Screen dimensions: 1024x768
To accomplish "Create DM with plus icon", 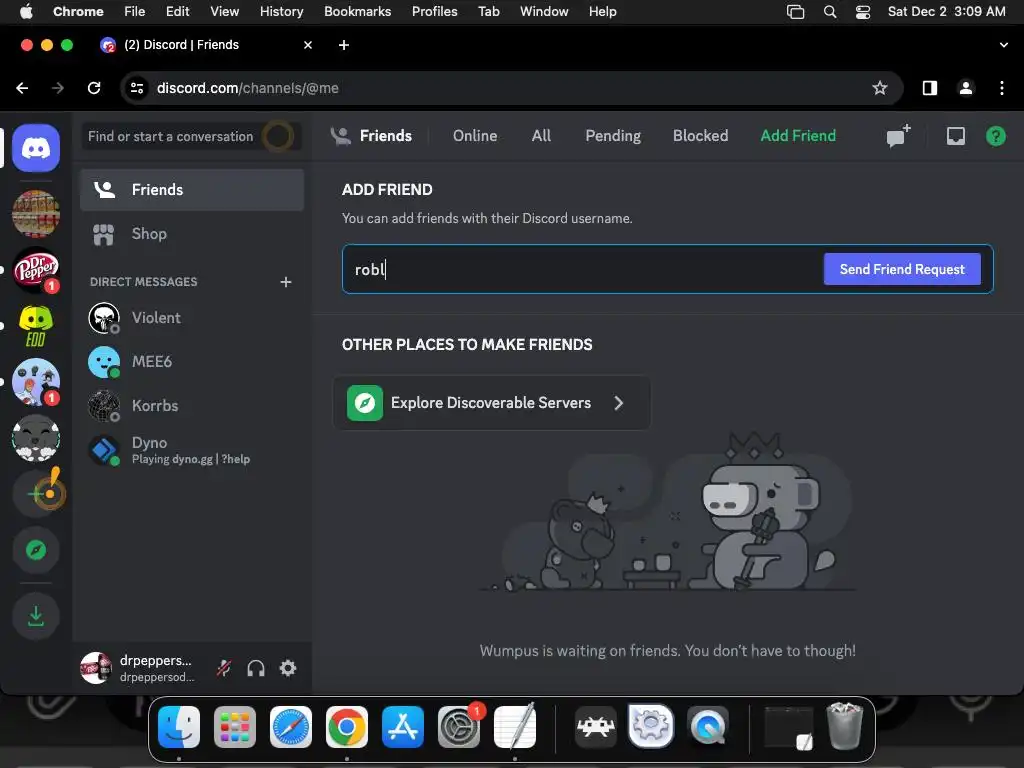I will 285,281.
